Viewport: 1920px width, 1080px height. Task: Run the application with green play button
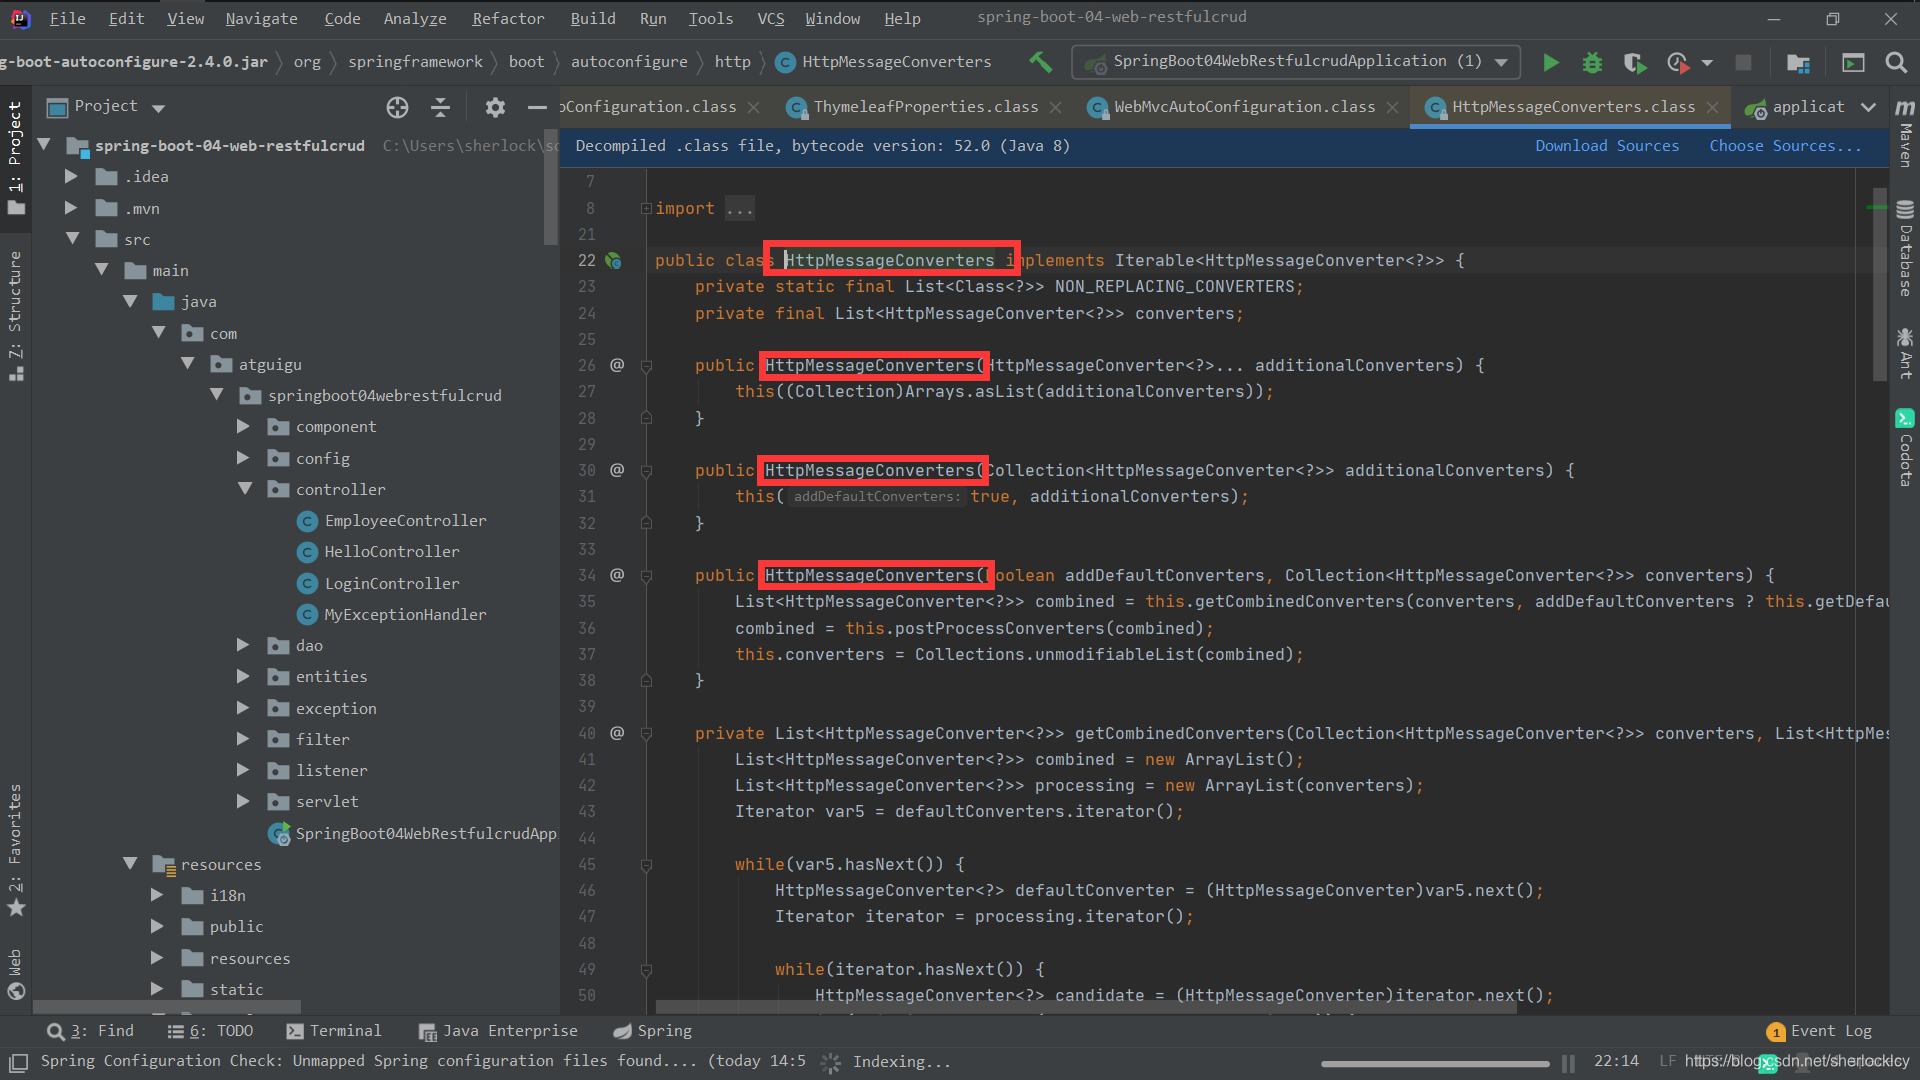point(1550,62)
